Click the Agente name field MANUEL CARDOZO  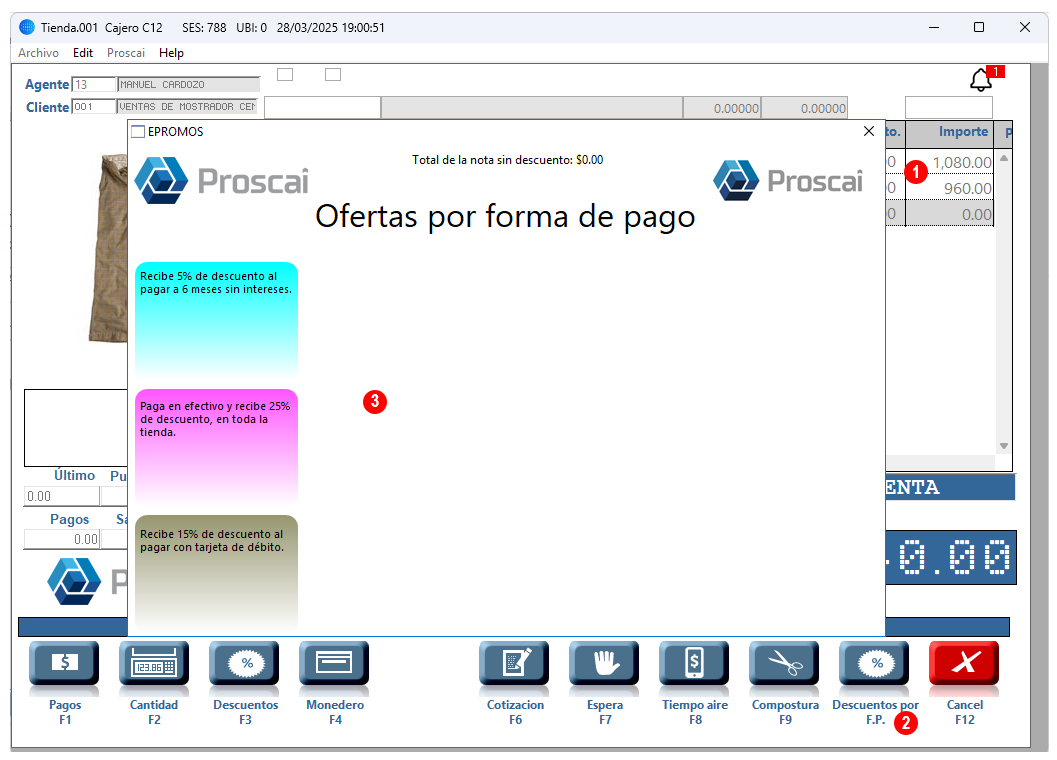pyautogui.click(x=189, y=84)
